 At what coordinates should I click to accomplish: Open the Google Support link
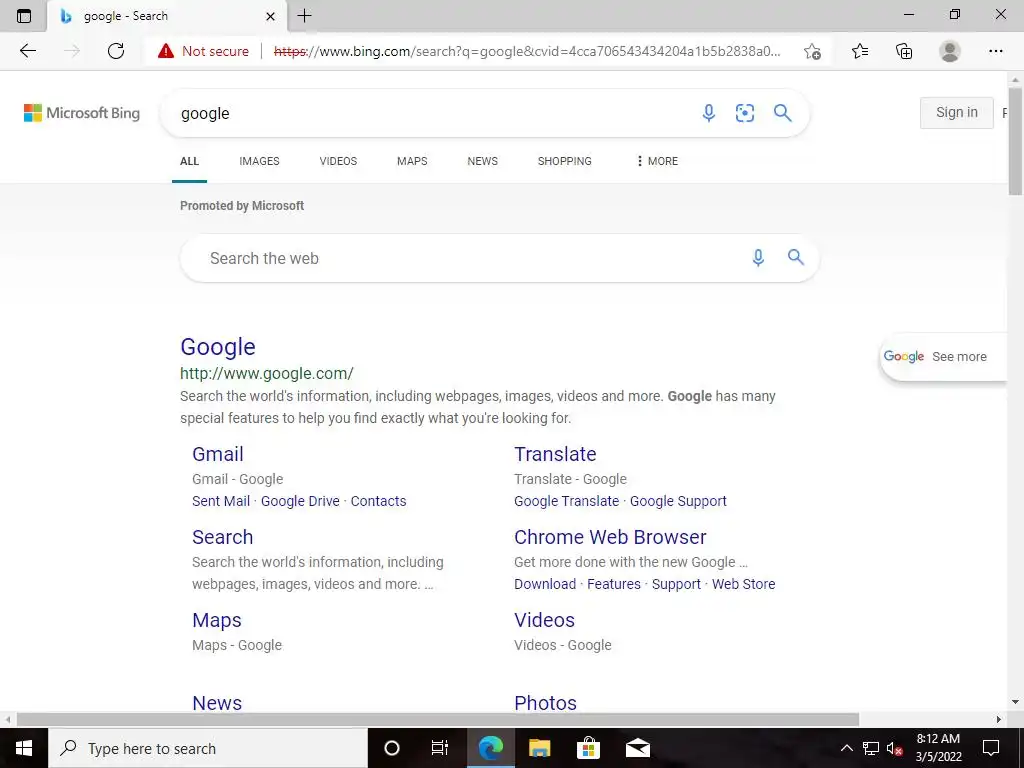point(678,501)
